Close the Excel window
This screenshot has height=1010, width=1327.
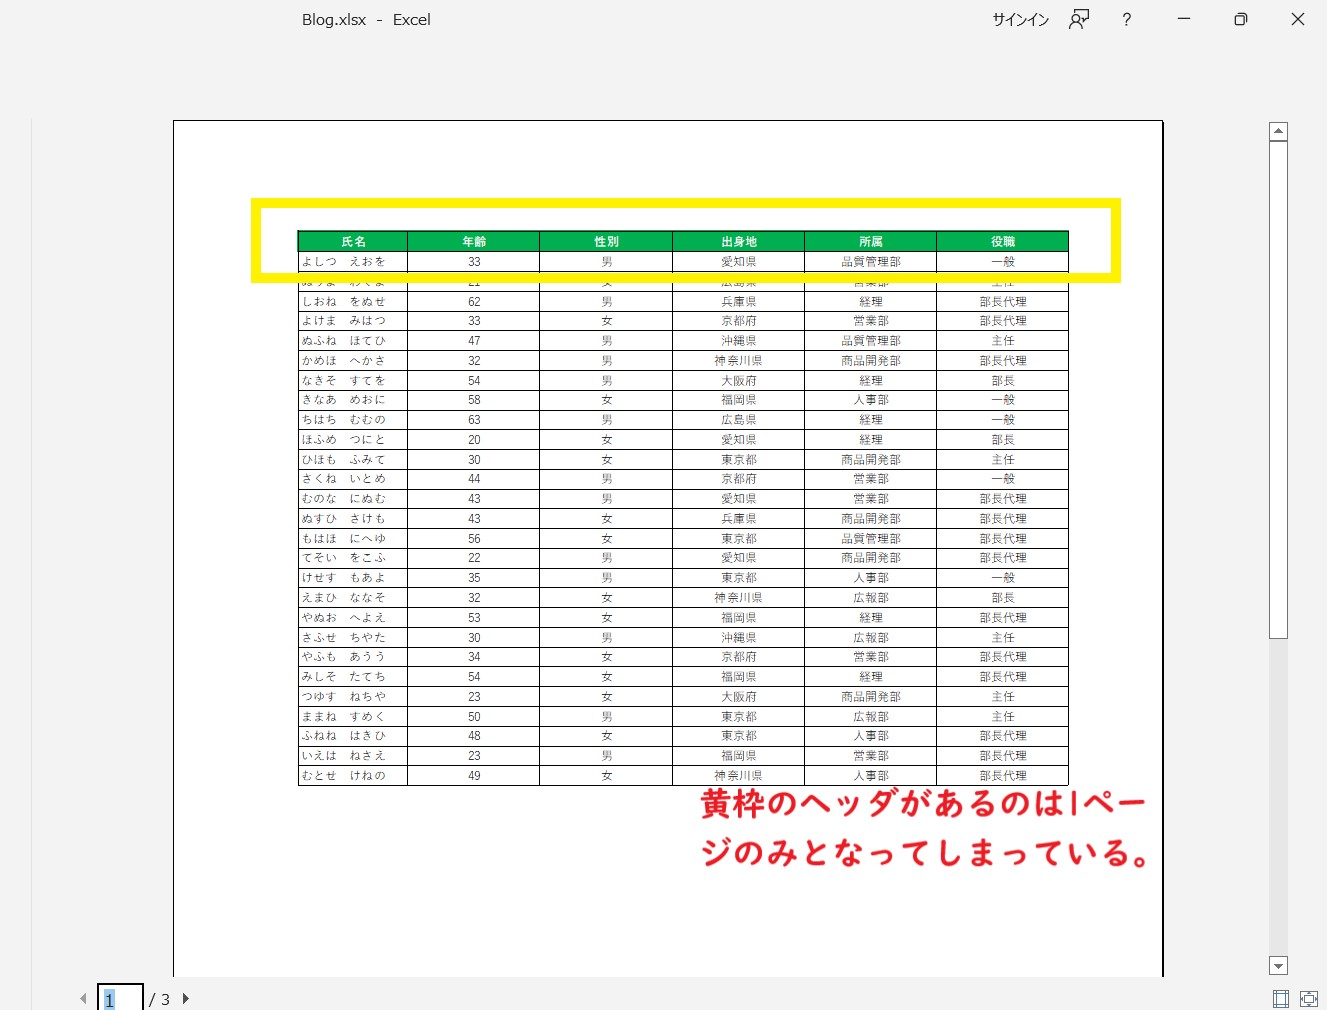pyautogui.click(x=1298, y=19)
